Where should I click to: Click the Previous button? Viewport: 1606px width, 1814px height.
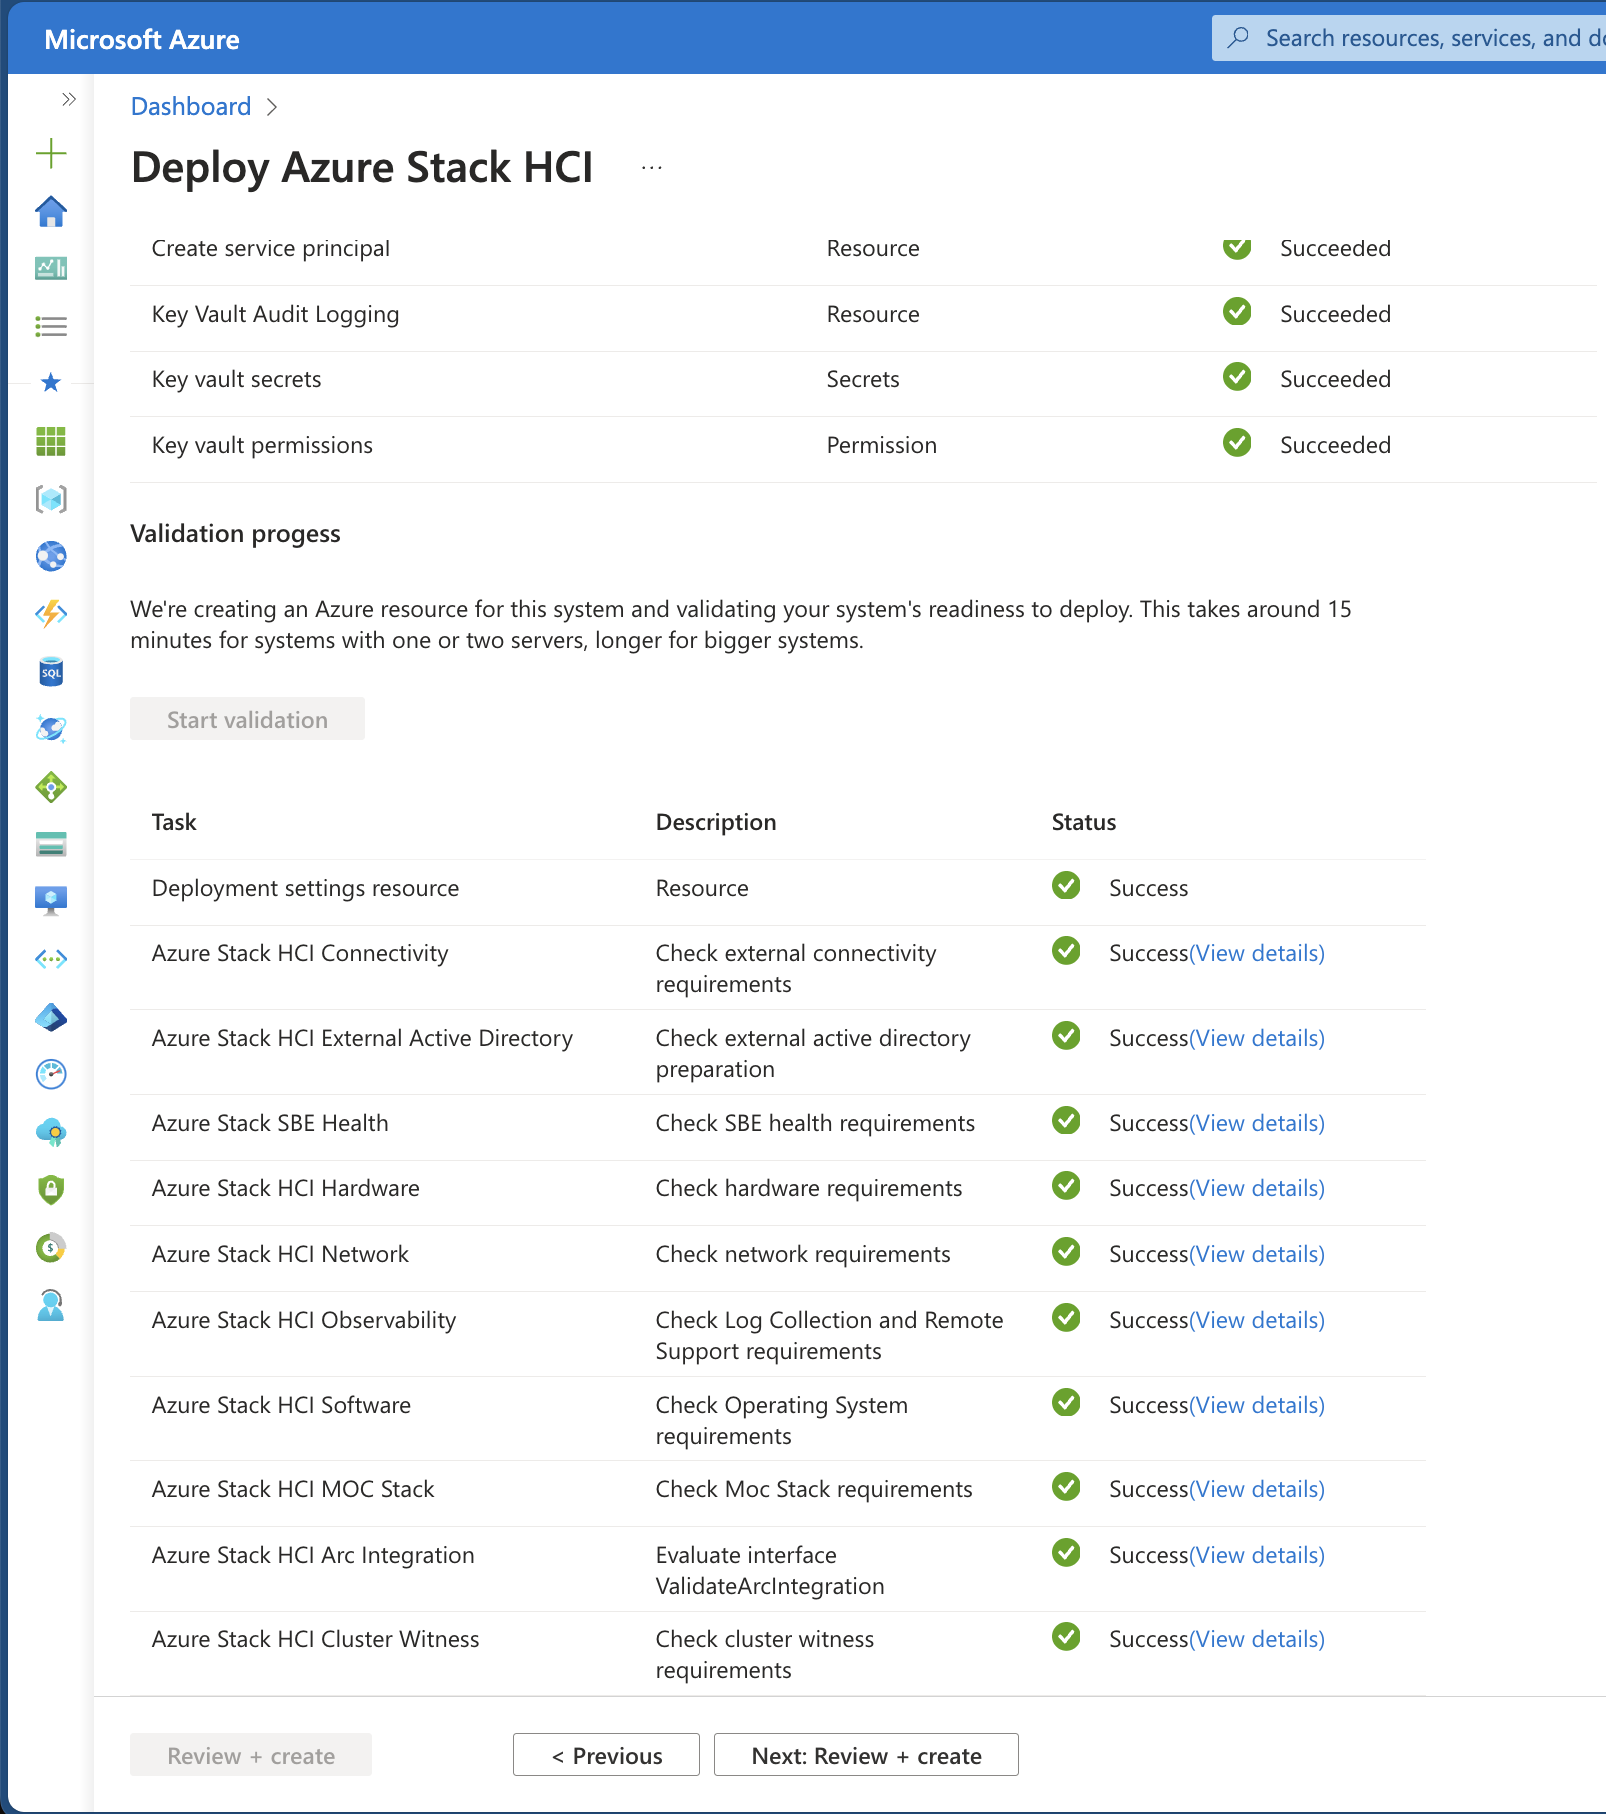coord(606,1755)
